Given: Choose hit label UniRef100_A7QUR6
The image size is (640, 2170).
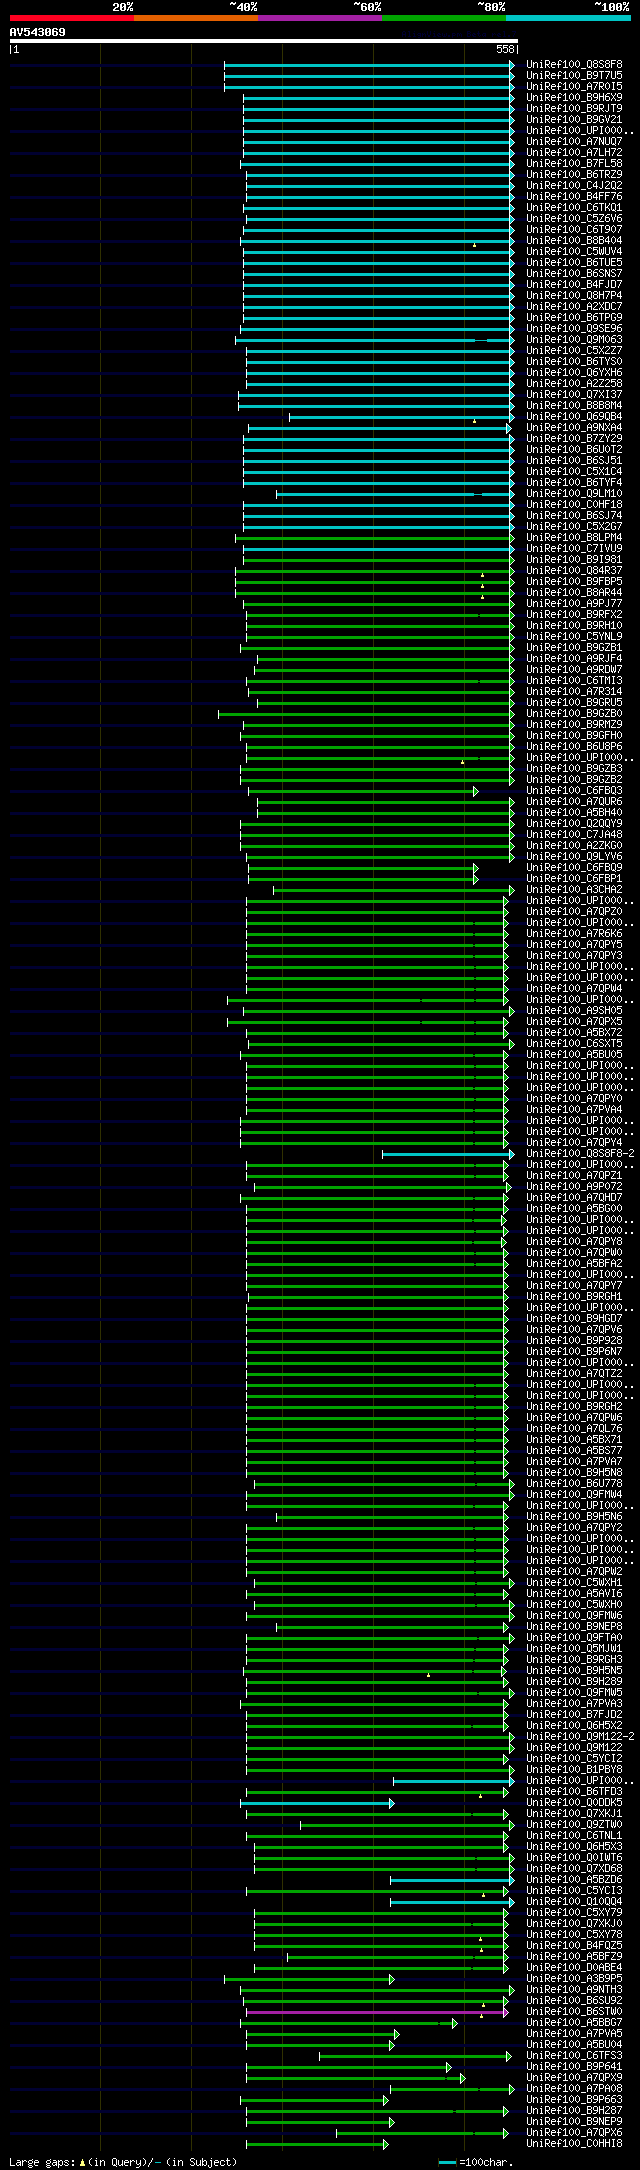Looking at the screenshot, I should pyautogui.click(x=574, y=801).
